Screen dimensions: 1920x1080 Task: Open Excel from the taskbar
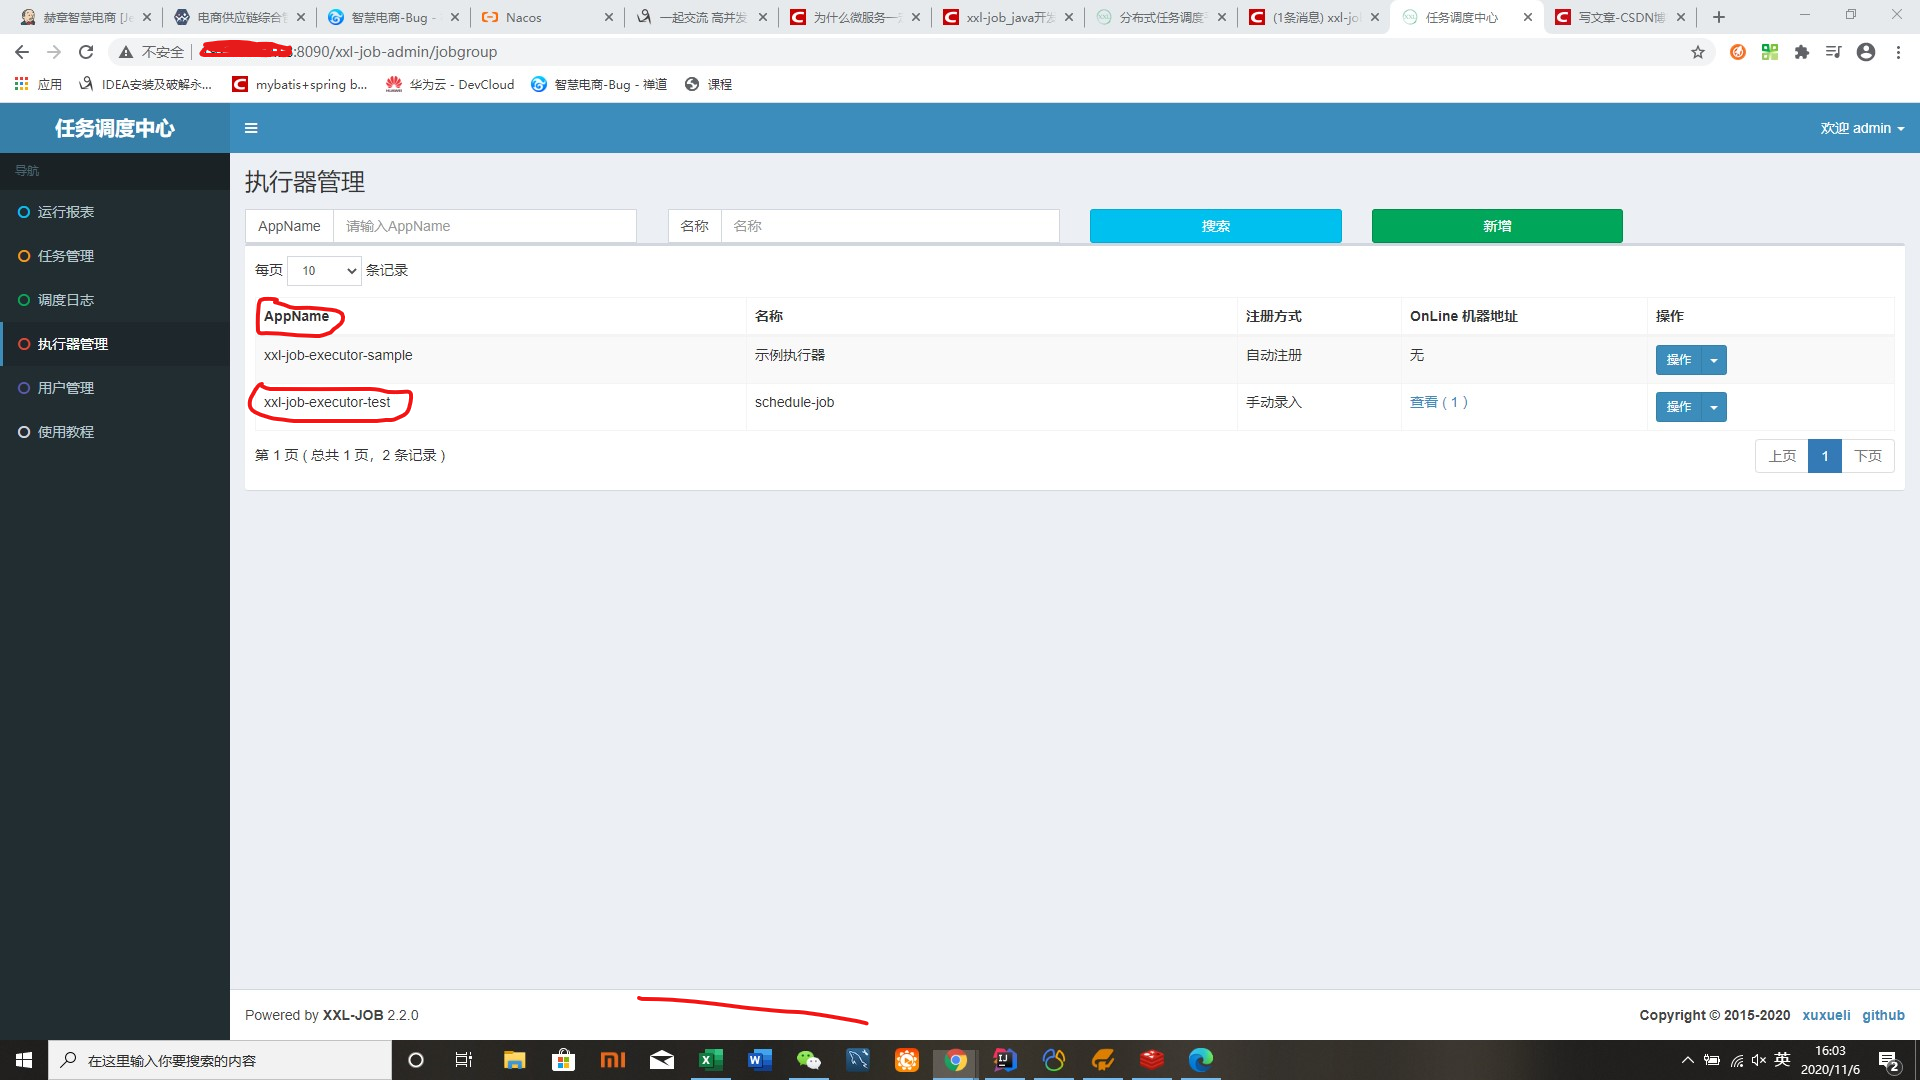tap(710, 1060)
